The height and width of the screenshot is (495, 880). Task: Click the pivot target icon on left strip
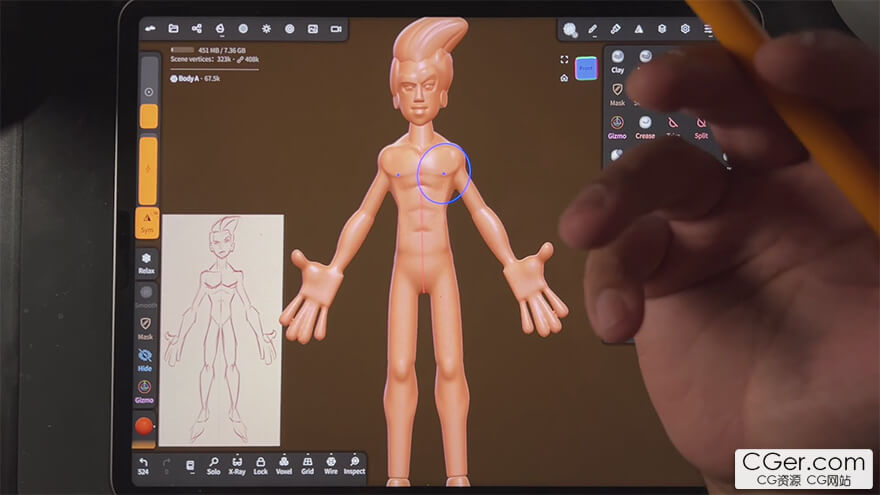coord(149,92)
